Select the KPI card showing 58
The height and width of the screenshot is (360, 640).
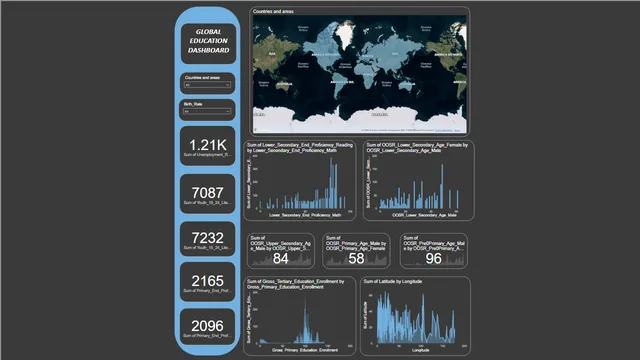point(356,251)
